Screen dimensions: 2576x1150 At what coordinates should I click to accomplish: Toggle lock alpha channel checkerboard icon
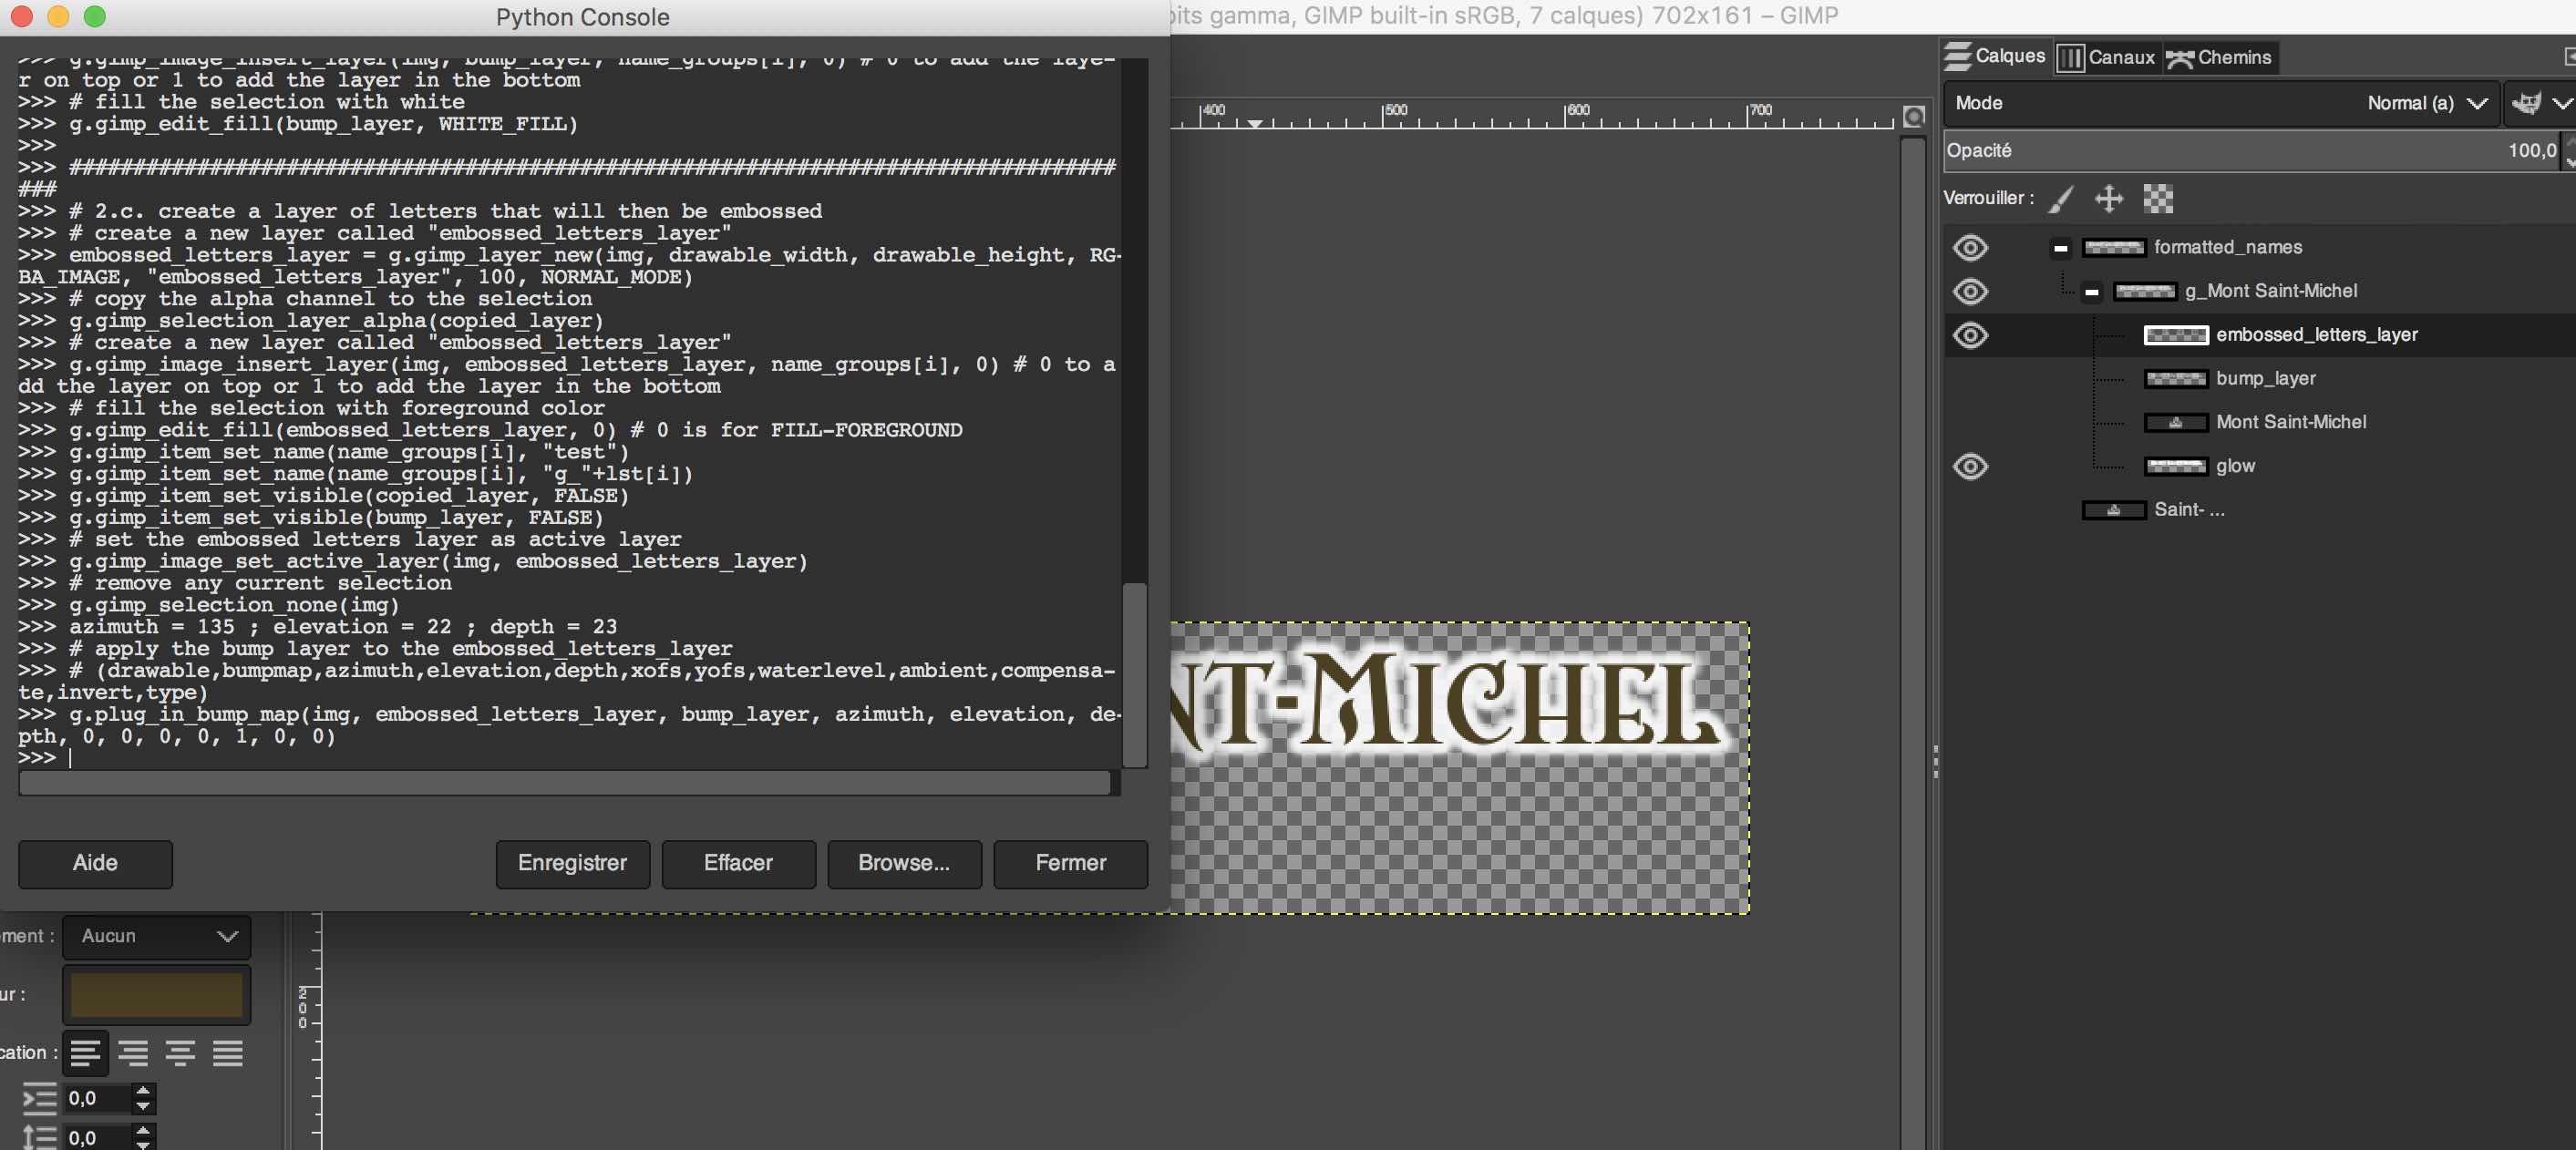pos(2158,199)
